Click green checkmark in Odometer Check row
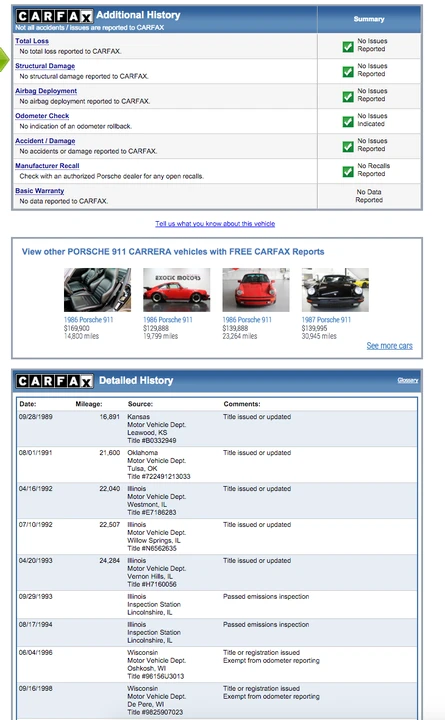 [x=348, y=121]
